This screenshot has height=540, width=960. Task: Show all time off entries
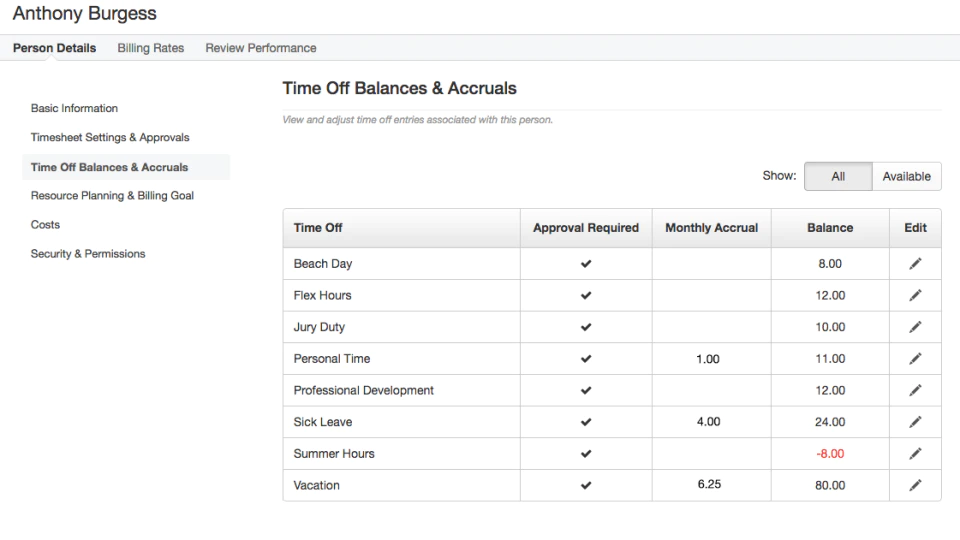pyautogui.click(x=838, y=176)
